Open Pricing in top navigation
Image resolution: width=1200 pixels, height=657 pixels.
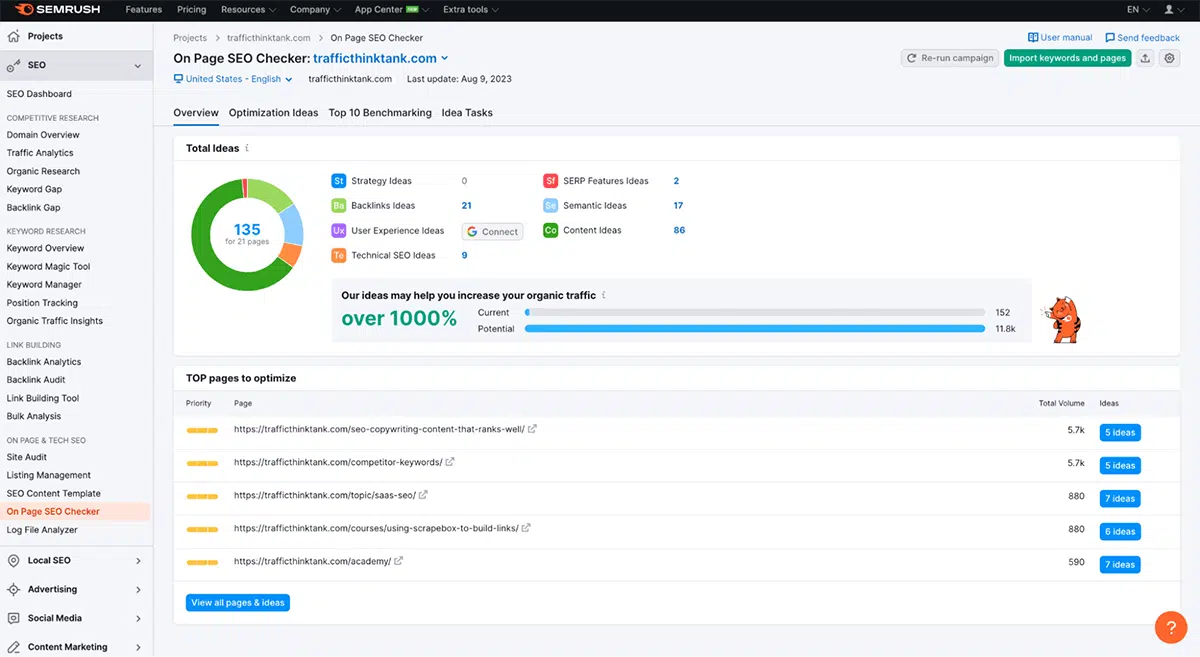[x=191, y=9]
